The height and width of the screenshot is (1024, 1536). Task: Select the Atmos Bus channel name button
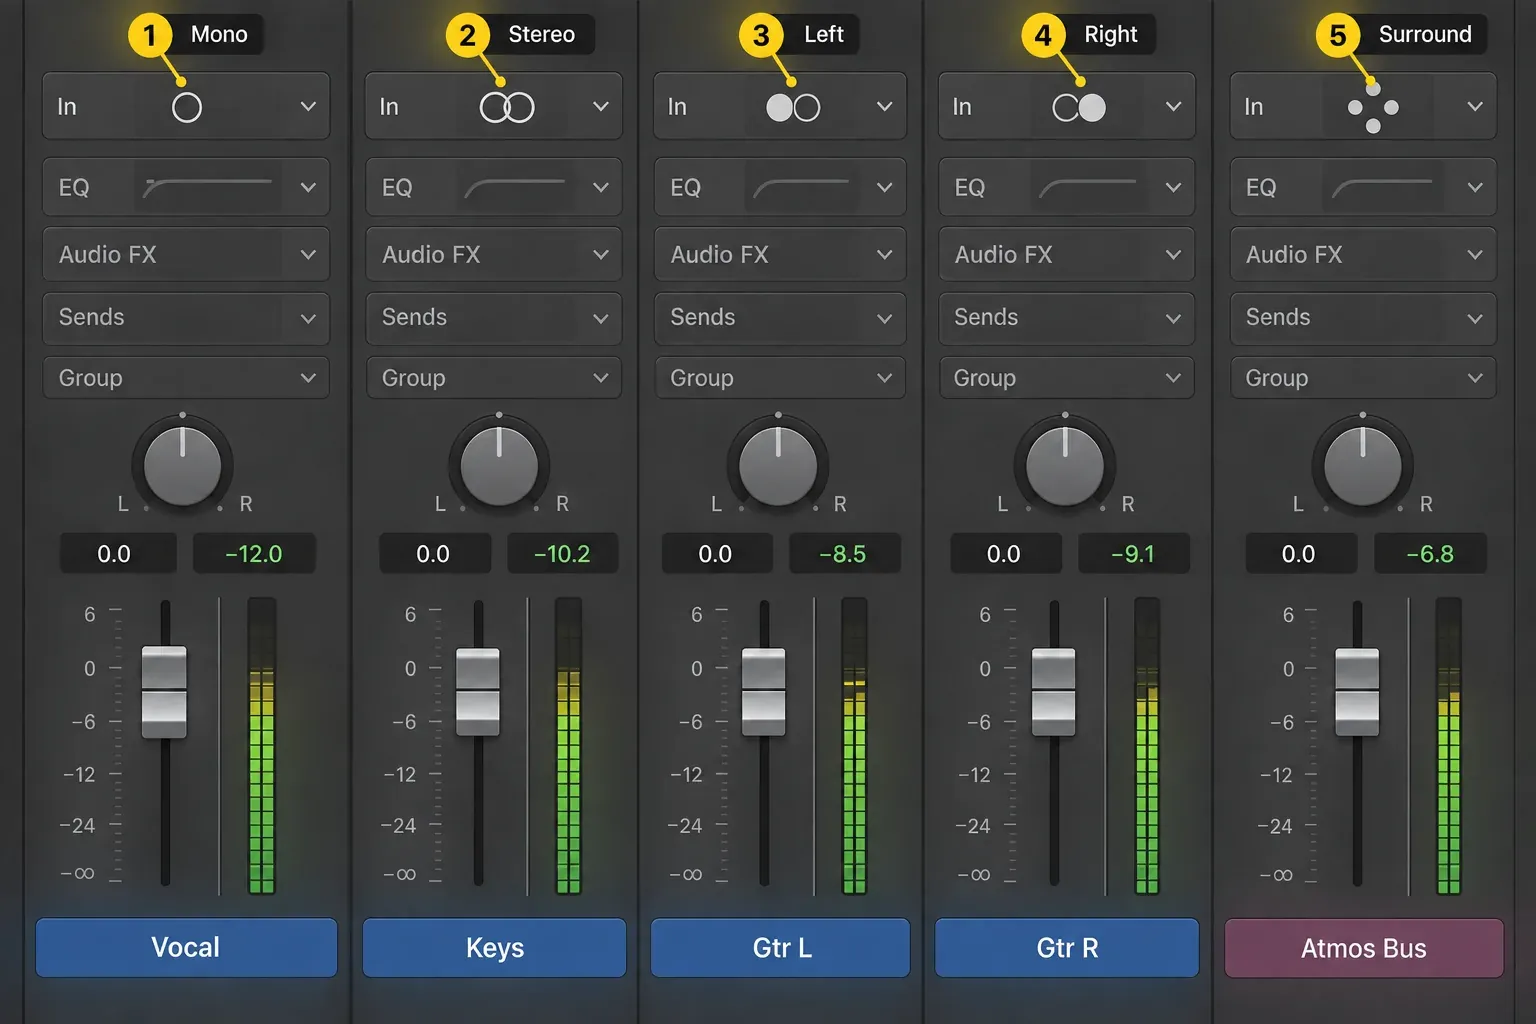(x=1364, y=947)
